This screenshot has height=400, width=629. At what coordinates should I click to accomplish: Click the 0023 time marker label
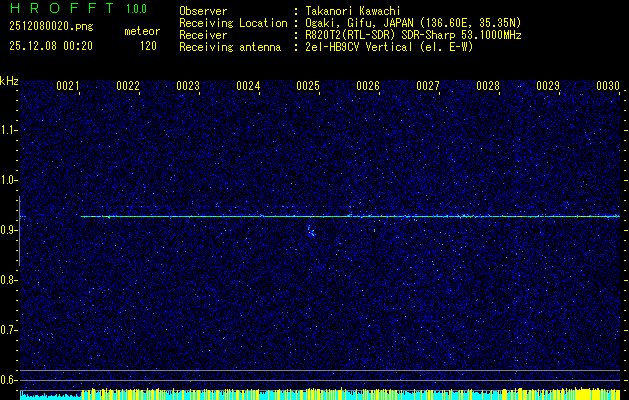[188, 86]
